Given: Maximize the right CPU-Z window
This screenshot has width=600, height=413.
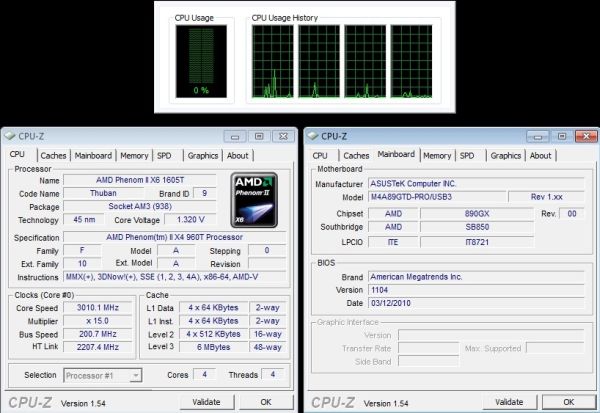Looking at the screenshot, I should pos(562,137).
